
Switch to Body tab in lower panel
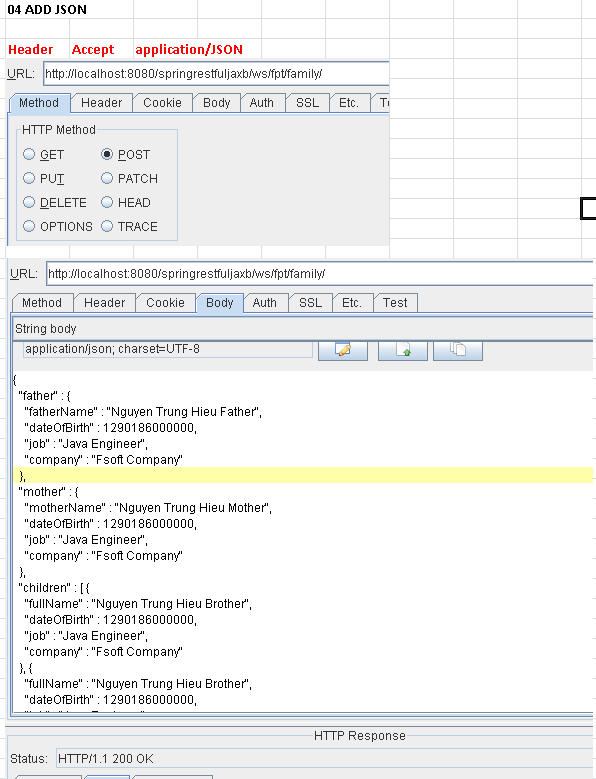point(220,303)
